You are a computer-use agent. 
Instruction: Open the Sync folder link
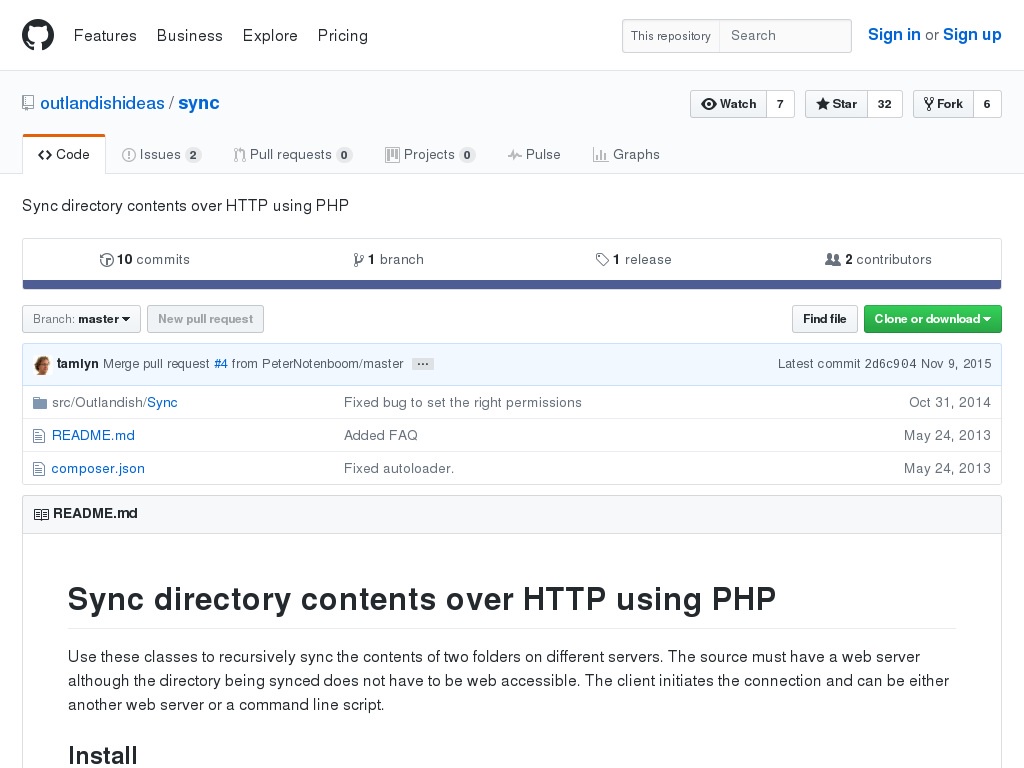(163, 403)
